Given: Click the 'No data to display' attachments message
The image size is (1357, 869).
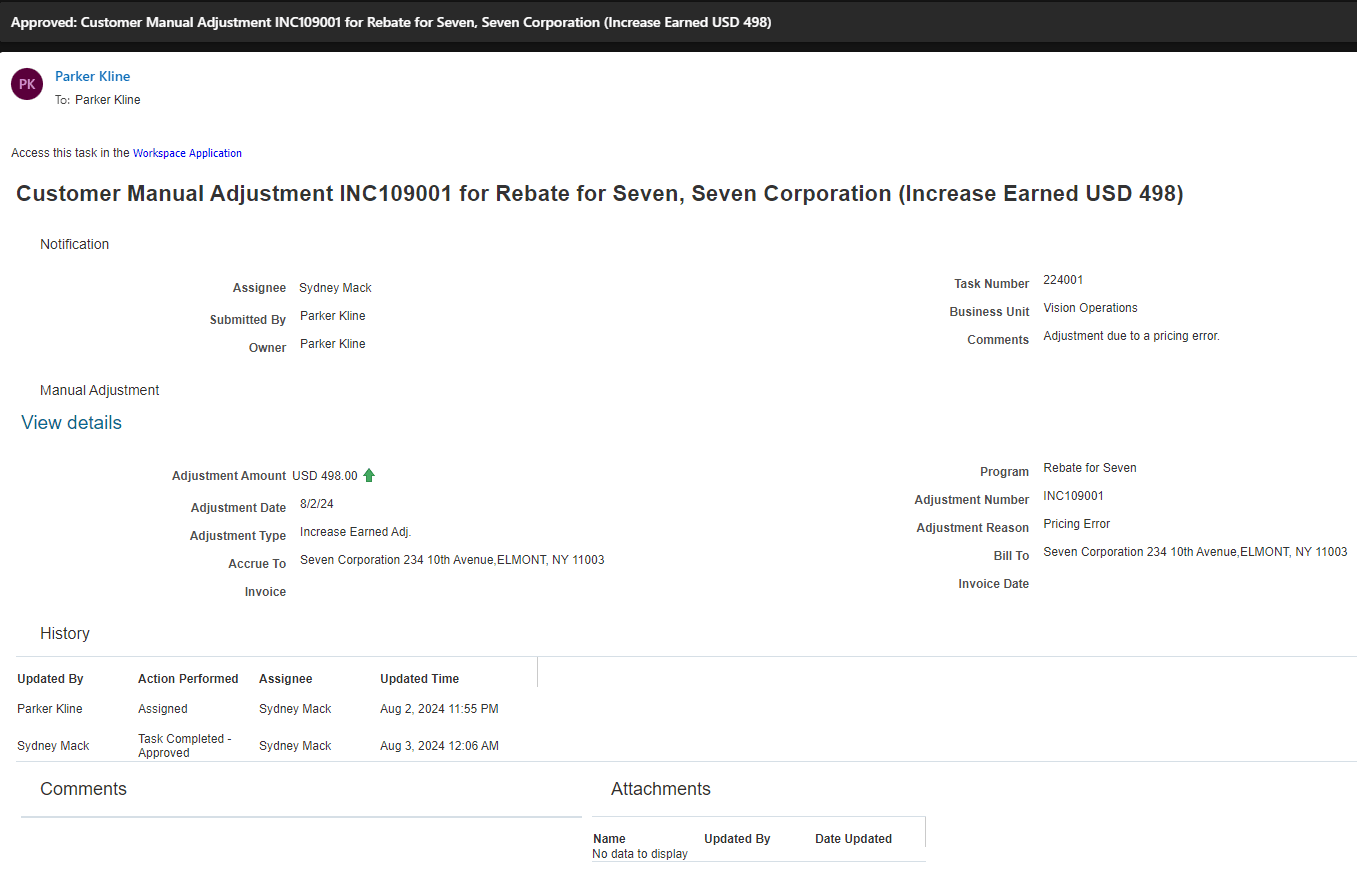Looking at the screenshot, I should coord(640,854).
